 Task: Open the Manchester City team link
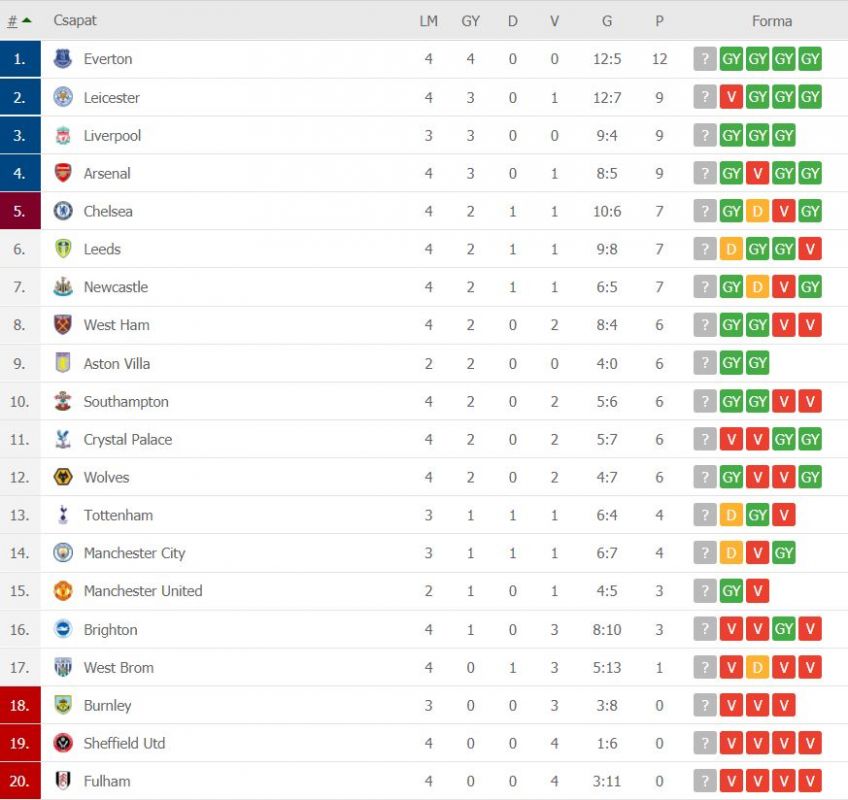click(x=134, y=553)
